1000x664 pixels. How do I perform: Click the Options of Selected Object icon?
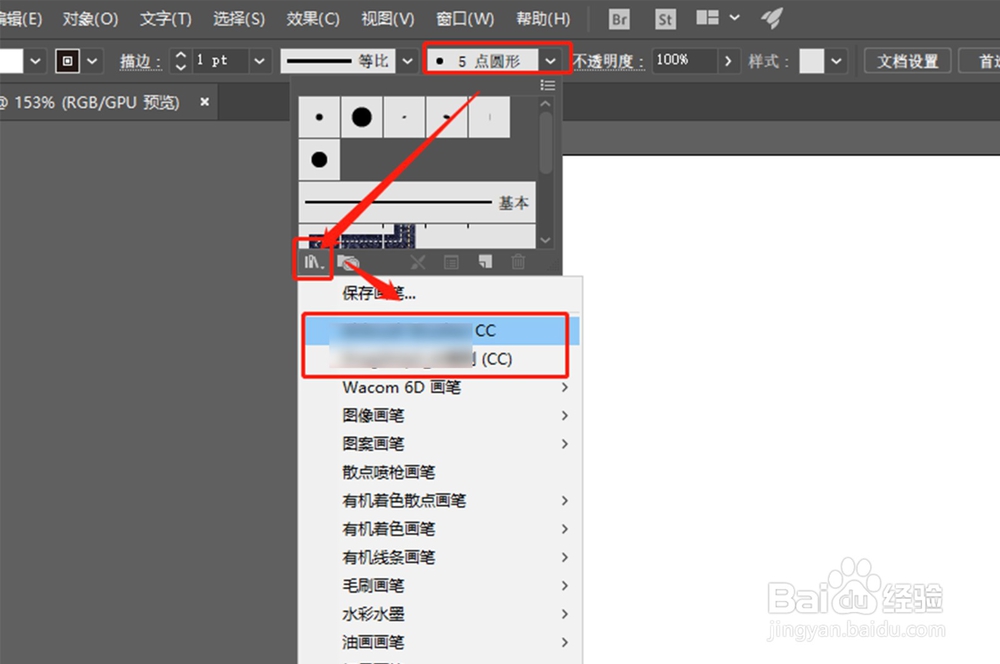point(451,262)
